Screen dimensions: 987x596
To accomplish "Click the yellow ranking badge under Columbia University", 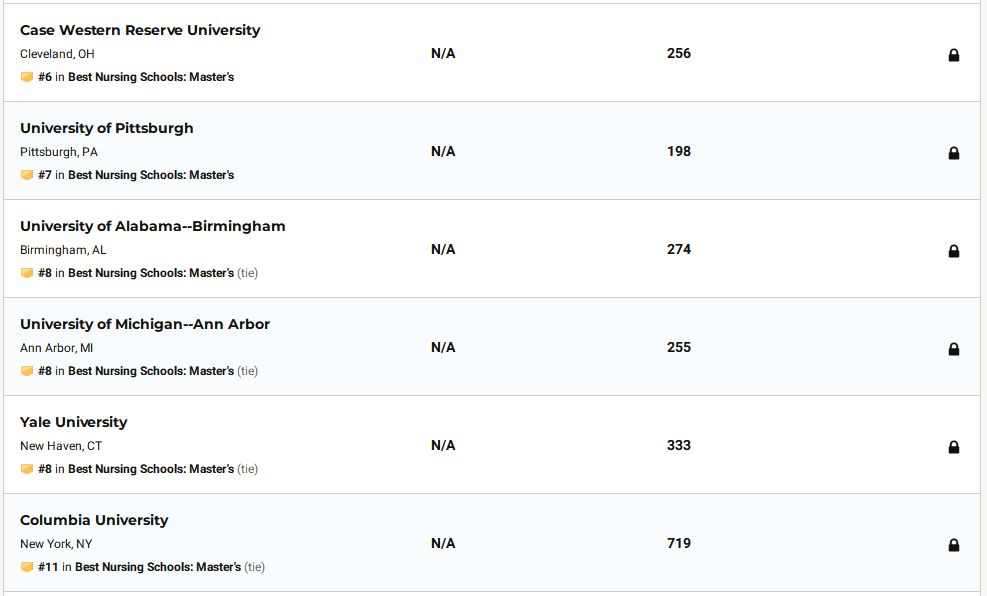I will (26, 567).
